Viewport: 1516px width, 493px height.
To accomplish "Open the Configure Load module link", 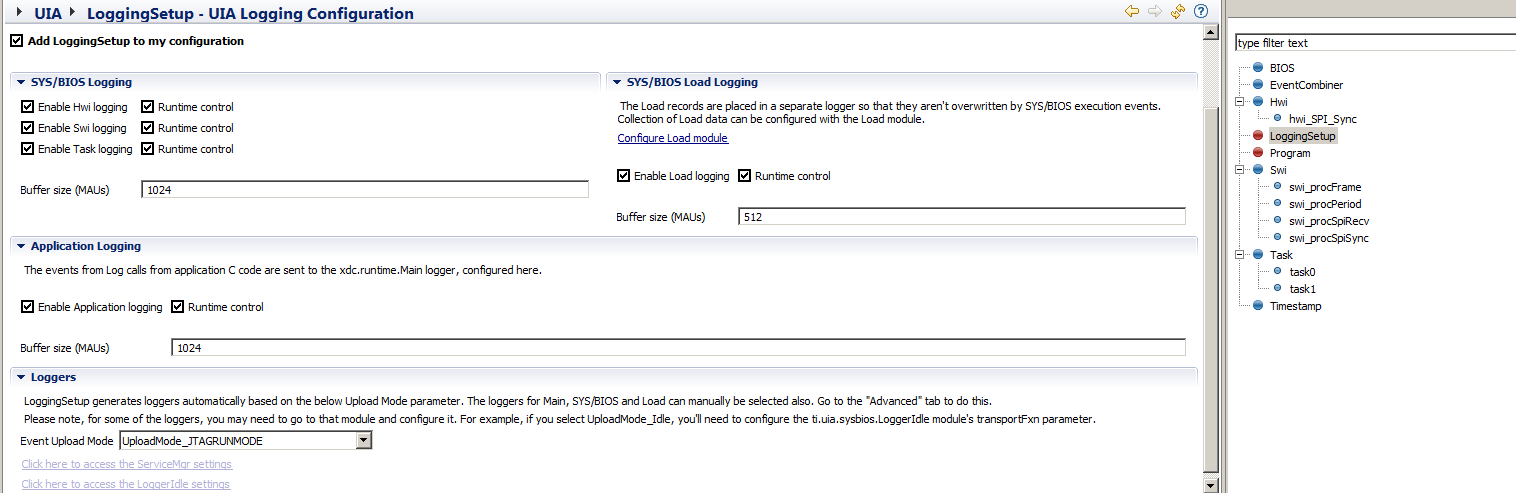I will (x=672, y=138).
